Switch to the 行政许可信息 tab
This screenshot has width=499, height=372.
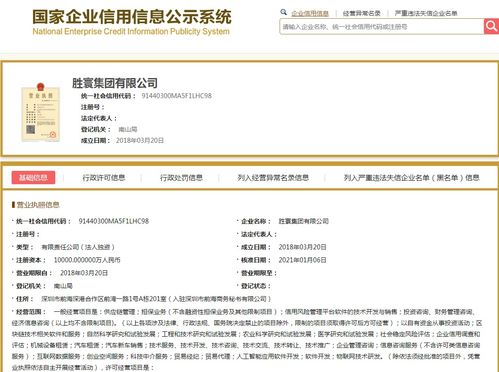pyautogui.click(x=104, y=178)
